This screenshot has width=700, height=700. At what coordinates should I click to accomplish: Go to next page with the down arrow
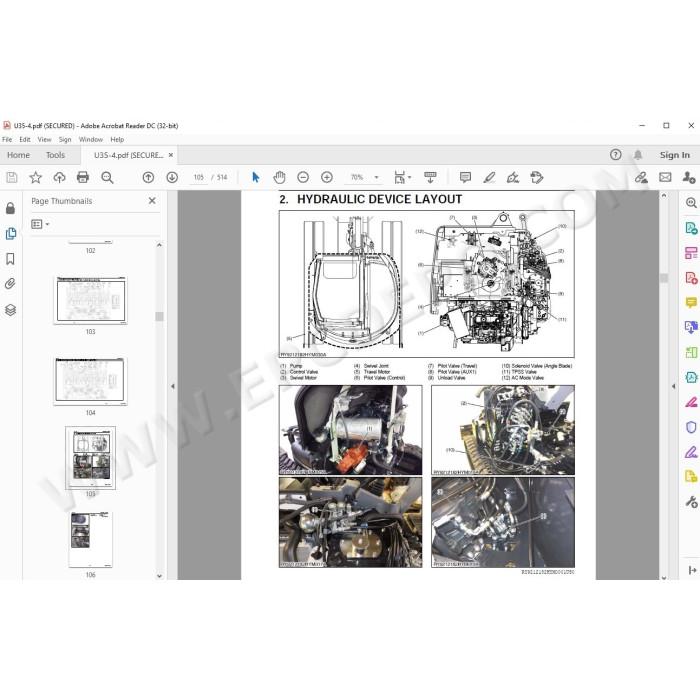pos(172,178)
